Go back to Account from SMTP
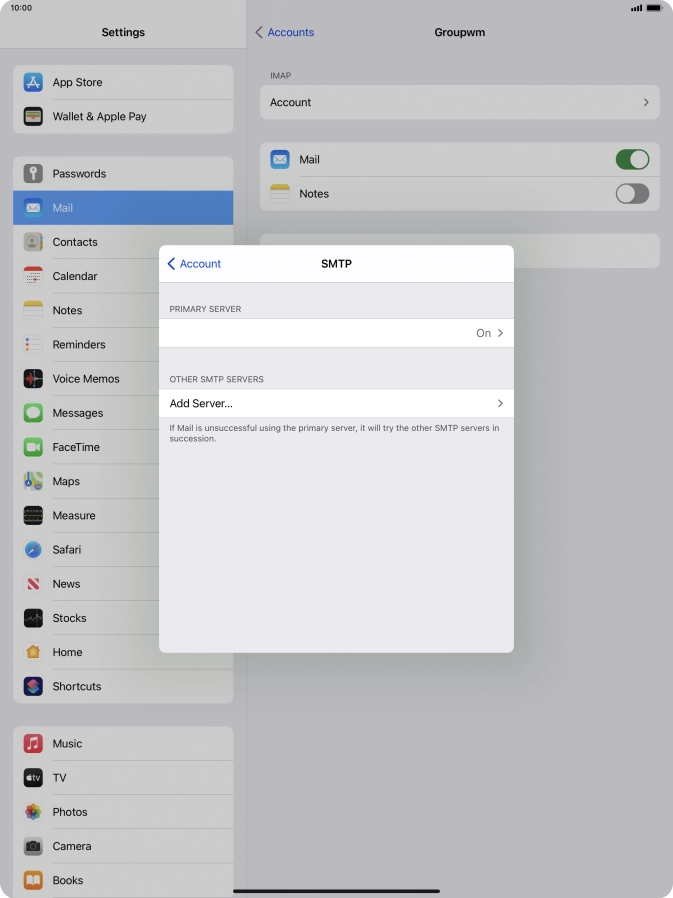 194,264
